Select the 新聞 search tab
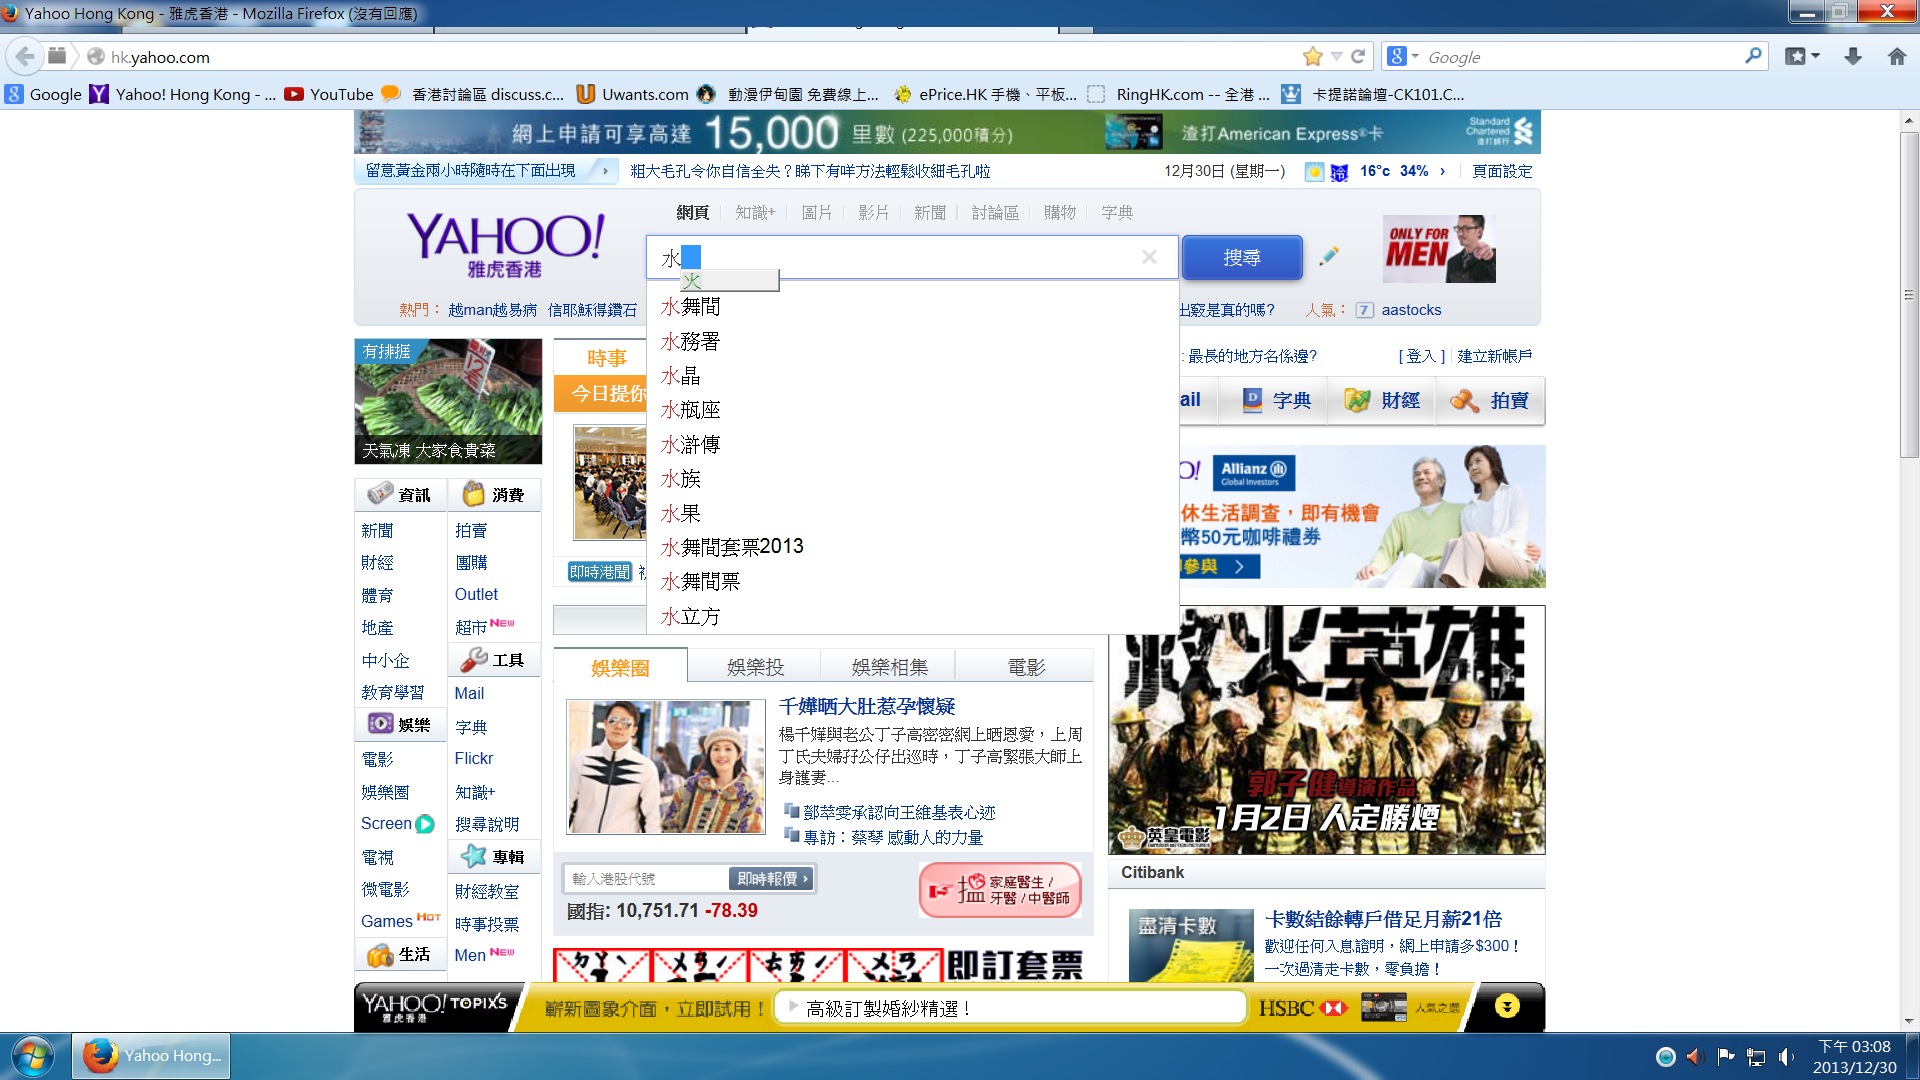 930,213
